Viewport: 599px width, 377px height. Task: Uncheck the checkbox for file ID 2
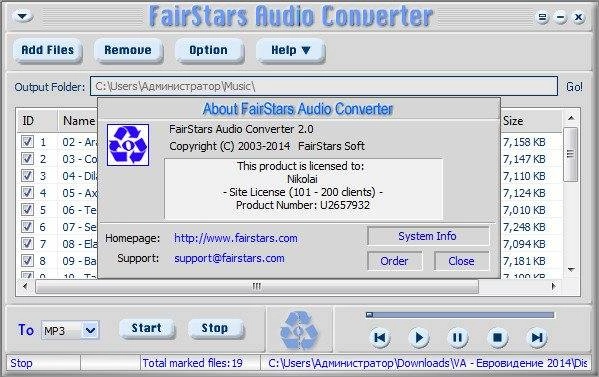click(x=27, y=159)
